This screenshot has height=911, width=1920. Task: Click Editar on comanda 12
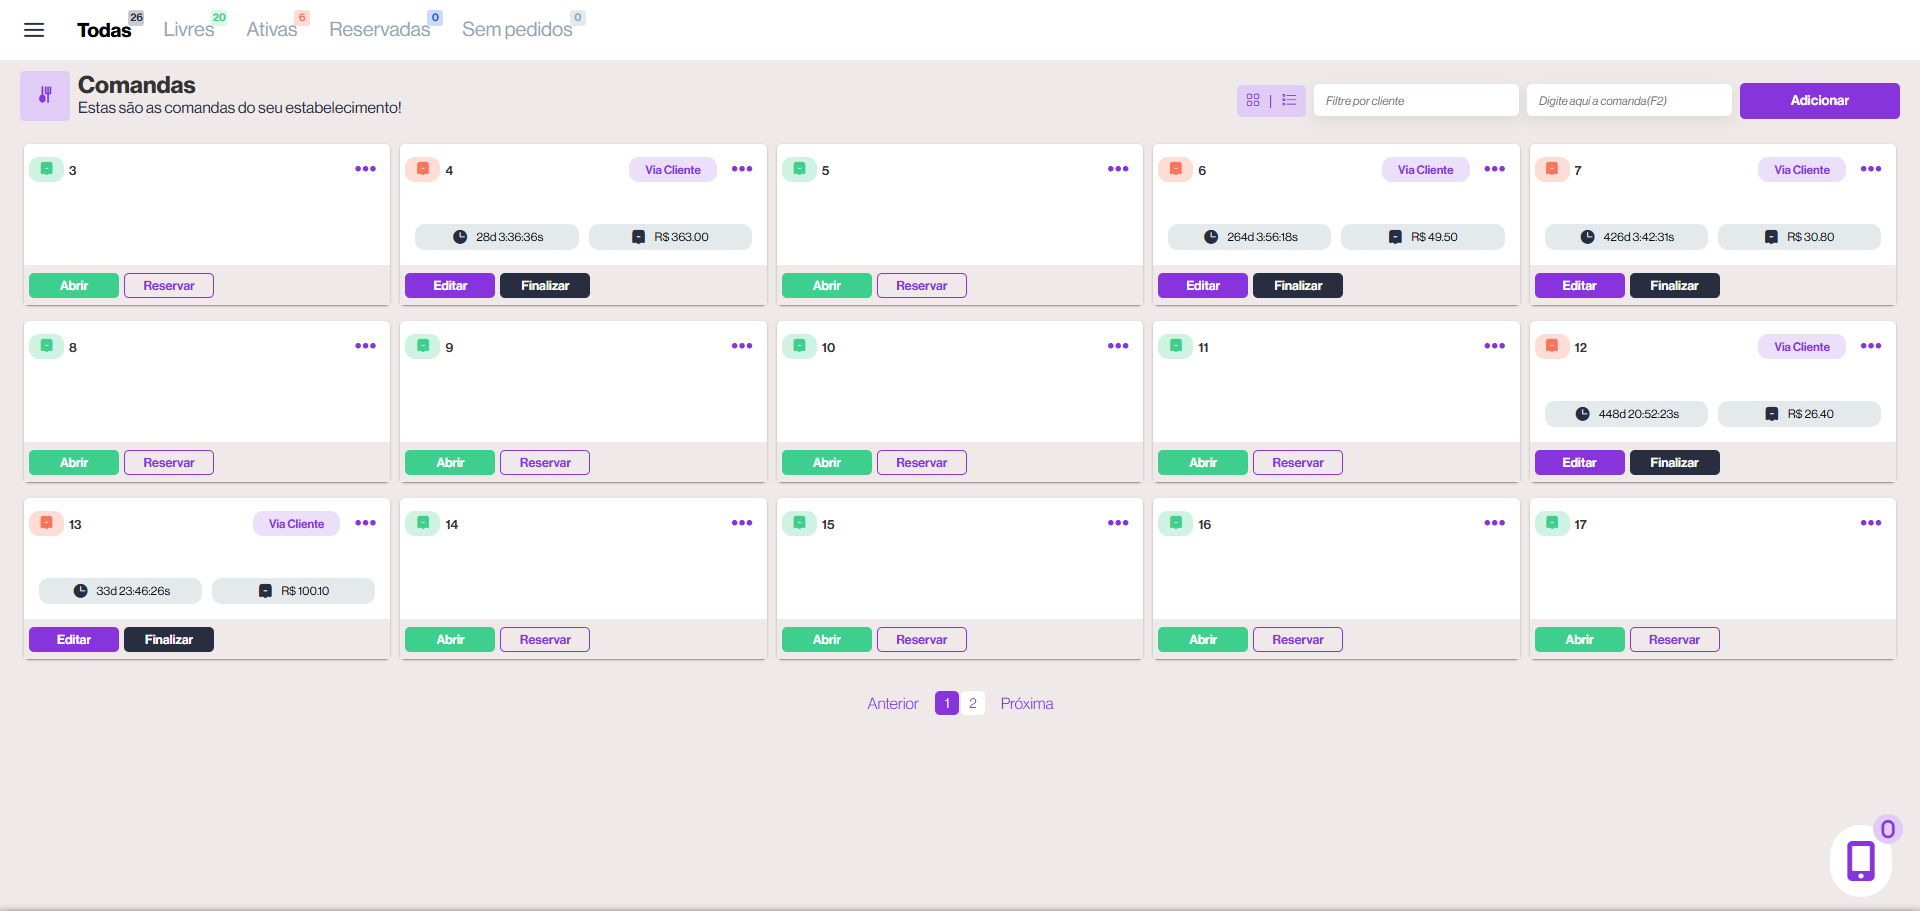pyautogui.click(x=1579, y=463)
